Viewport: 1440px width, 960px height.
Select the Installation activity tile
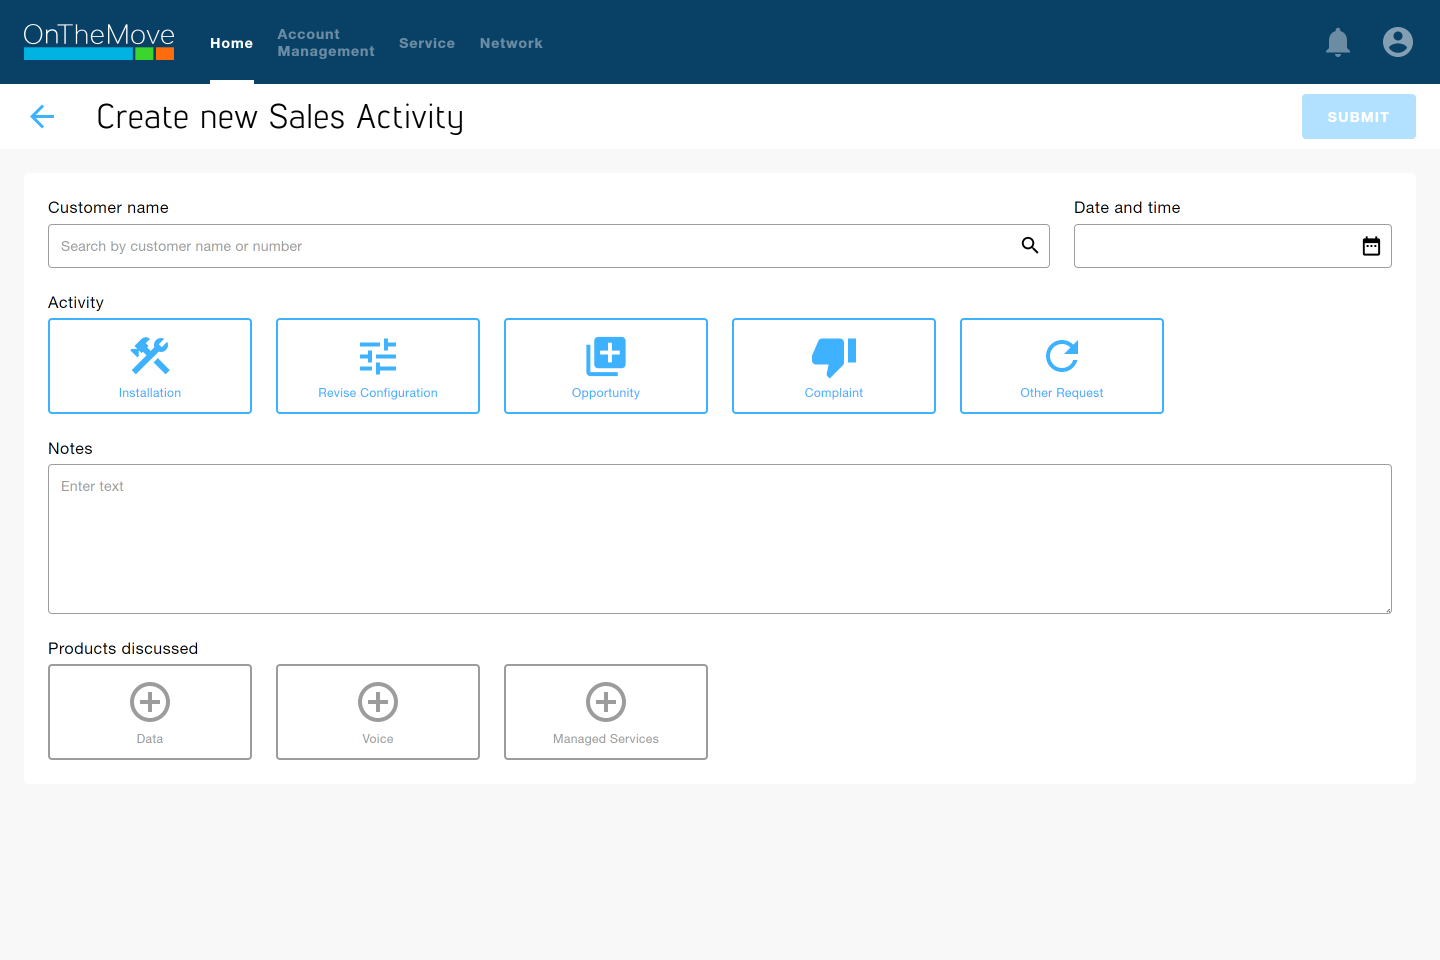[150, 366]
